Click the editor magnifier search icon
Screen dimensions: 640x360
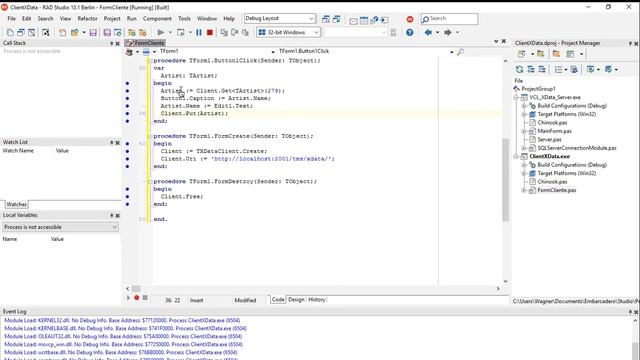pyautogui.click(x=460, y=52)
